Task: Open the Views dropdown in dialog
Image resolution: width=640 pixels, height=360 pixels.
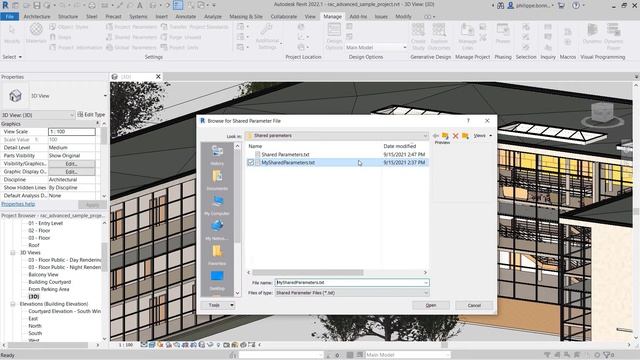Action: 483,136
